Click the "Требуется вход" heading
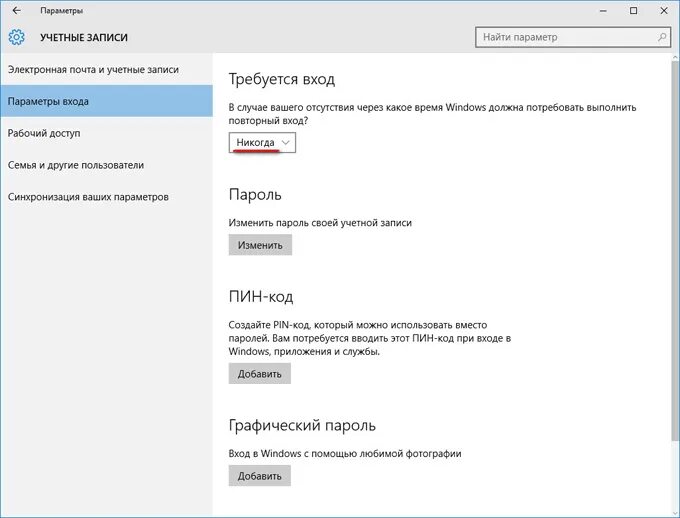Image resolution: width=680 pixels, height=518 pixels. click(x=282, y=79)
